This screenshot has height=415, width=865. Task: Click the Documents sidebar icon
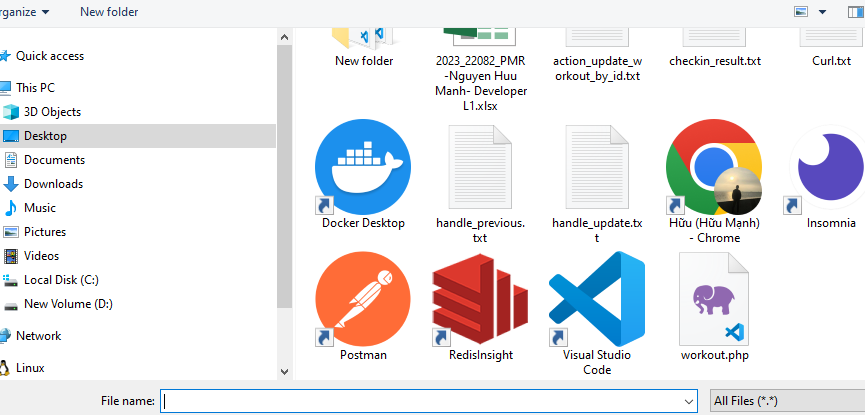point(11,160)
